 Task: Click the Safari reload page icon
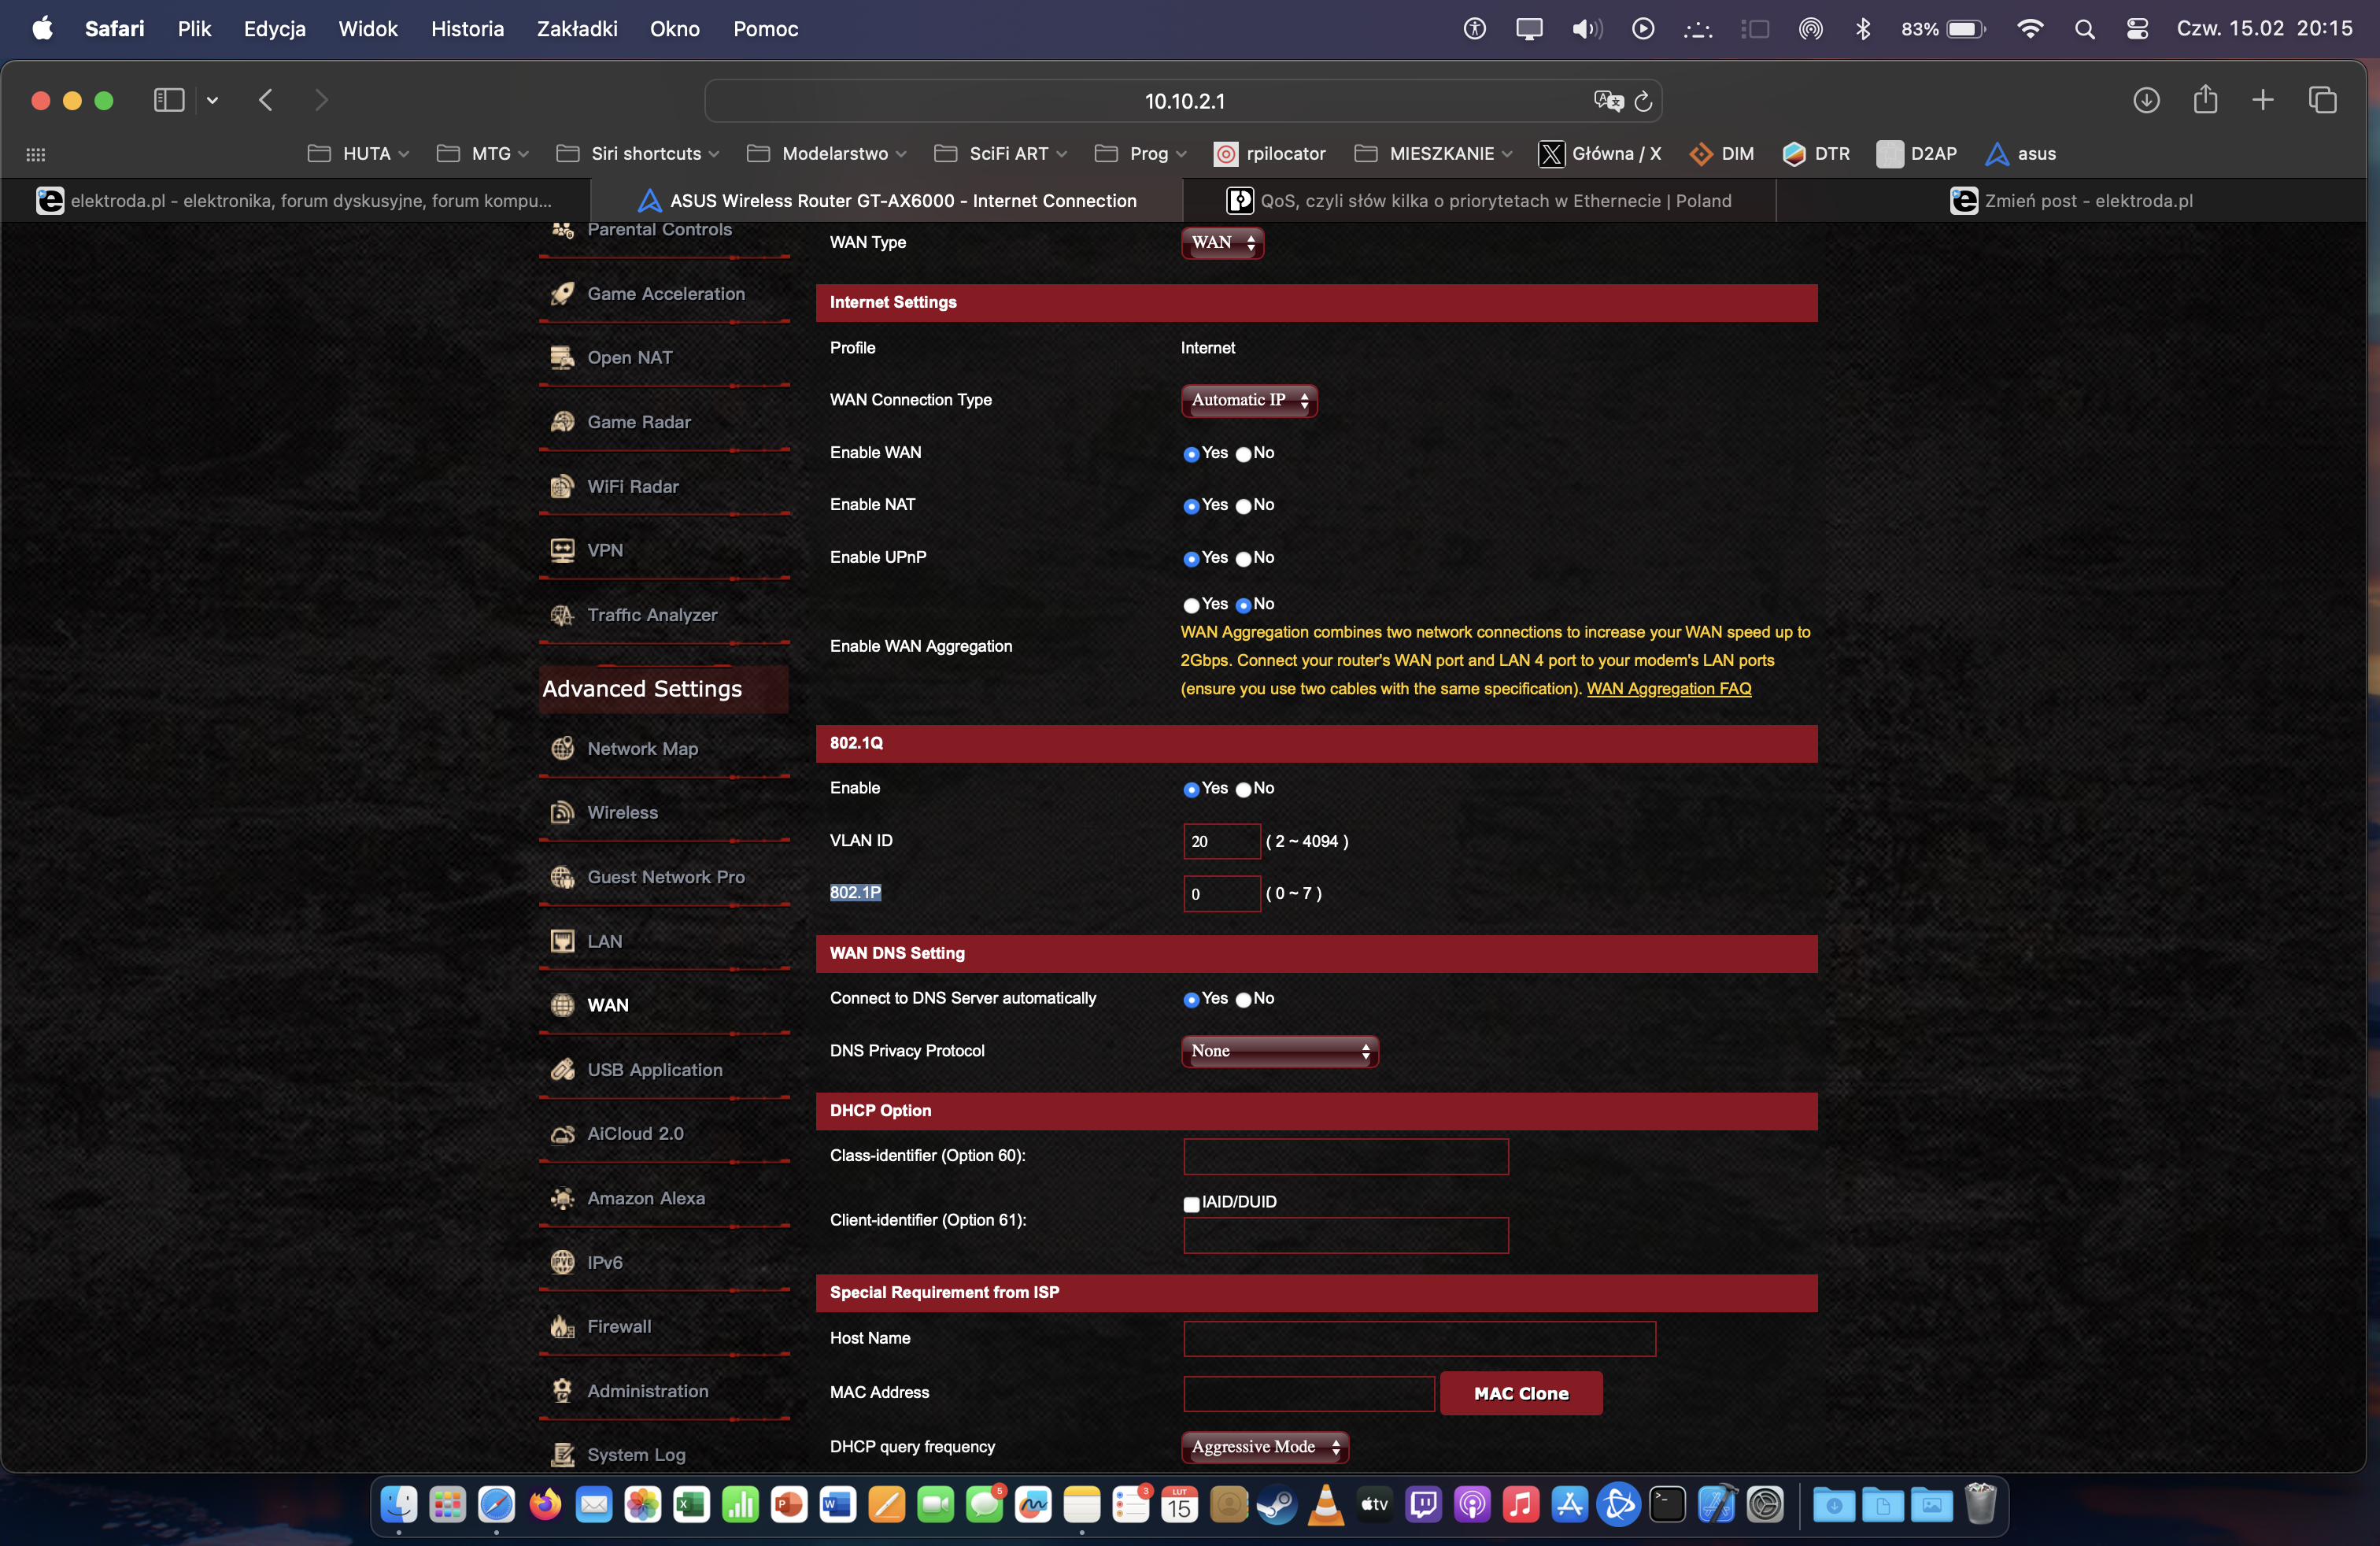(x=1643, y=101)
